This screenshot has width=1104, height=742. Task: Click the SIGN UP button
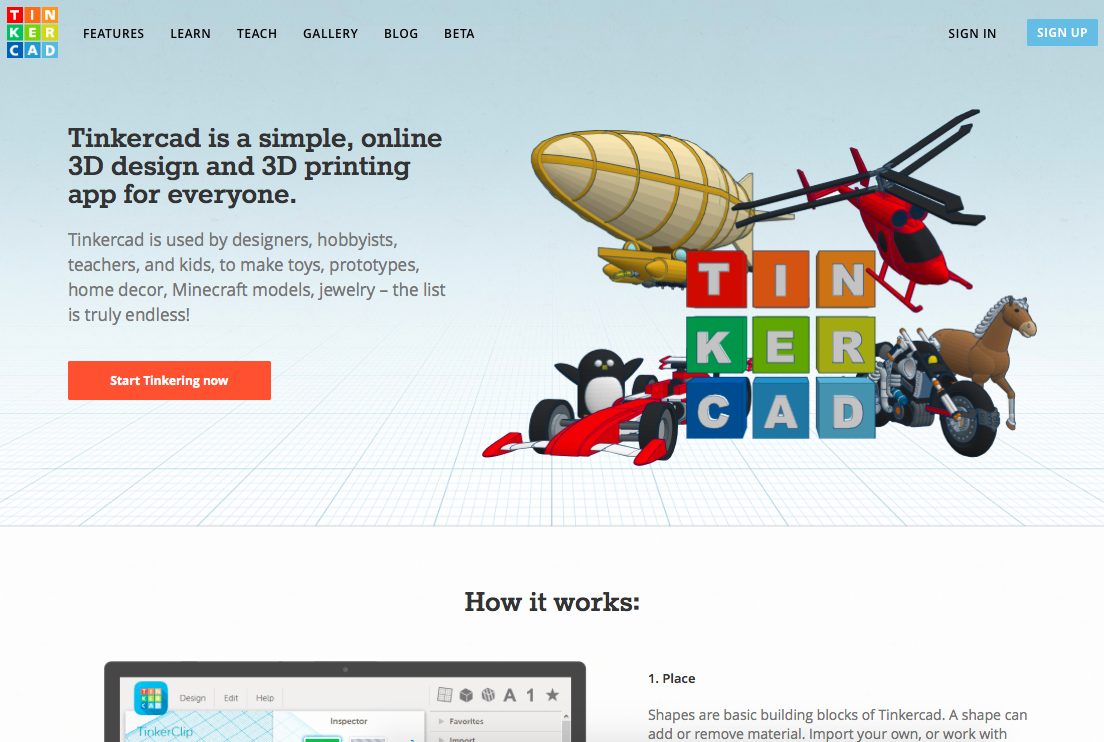(1062, 32)
